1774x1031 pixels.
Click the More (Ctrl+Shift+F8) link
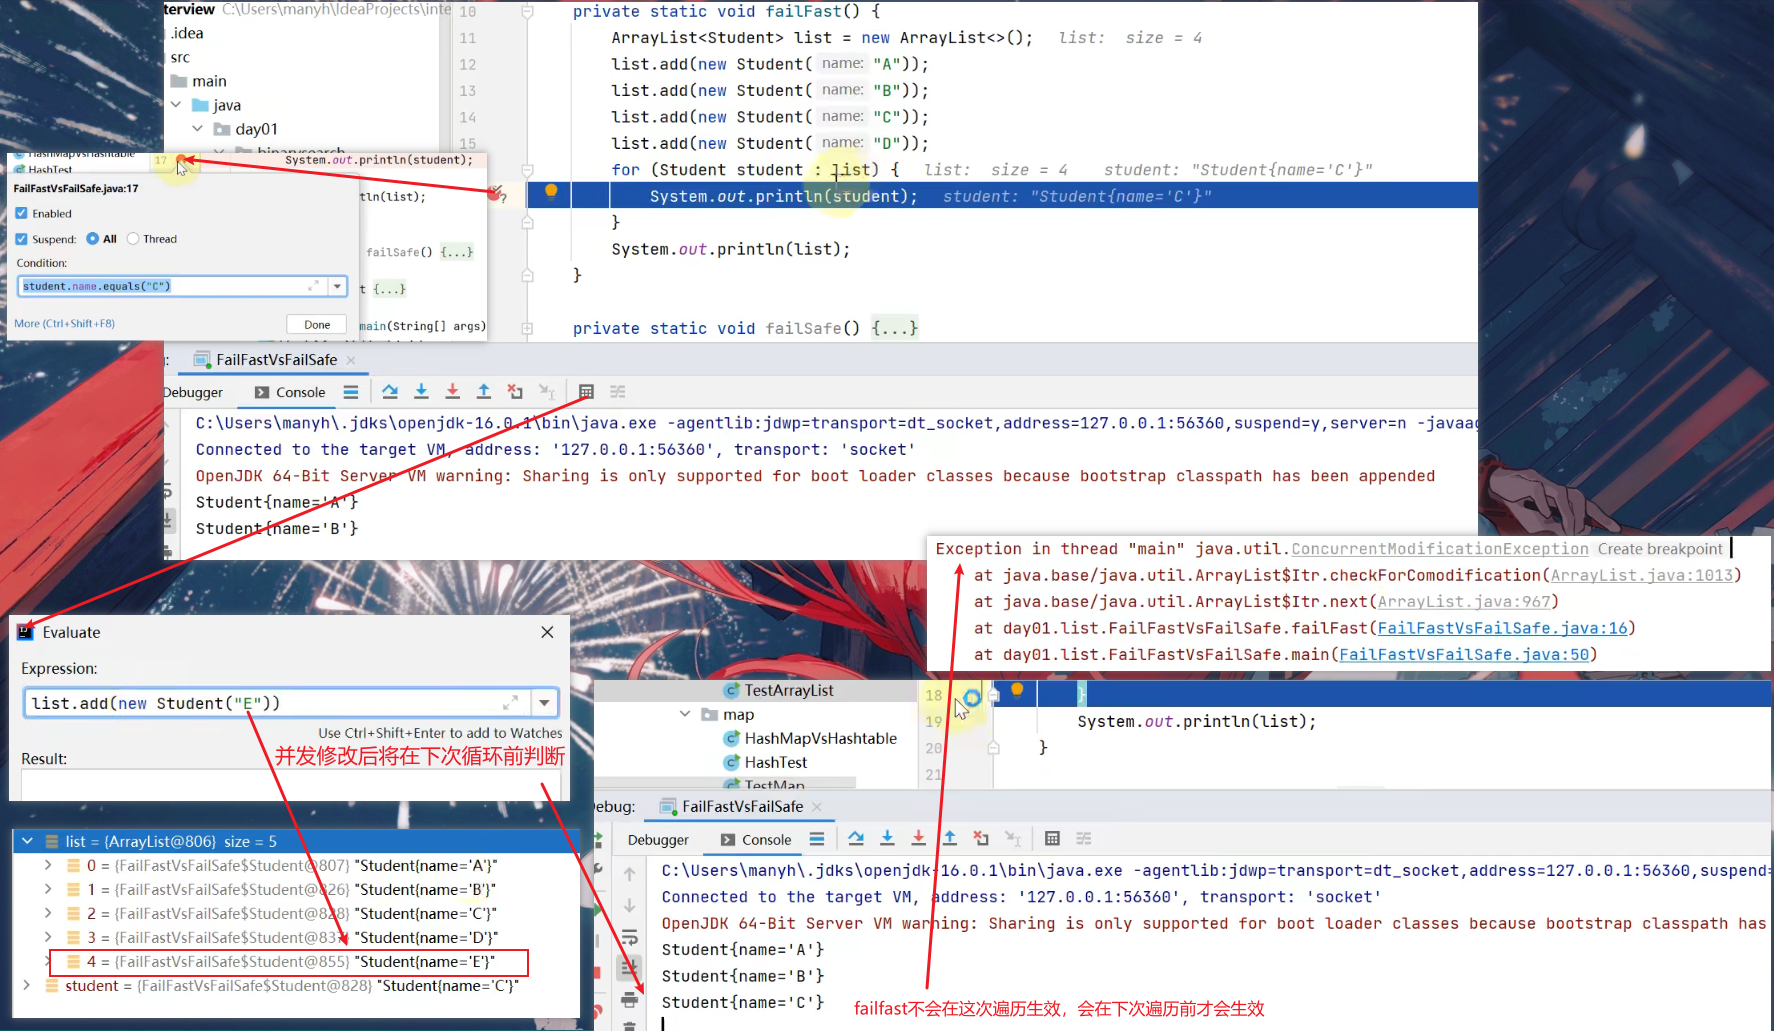click(x=64, y=323)
